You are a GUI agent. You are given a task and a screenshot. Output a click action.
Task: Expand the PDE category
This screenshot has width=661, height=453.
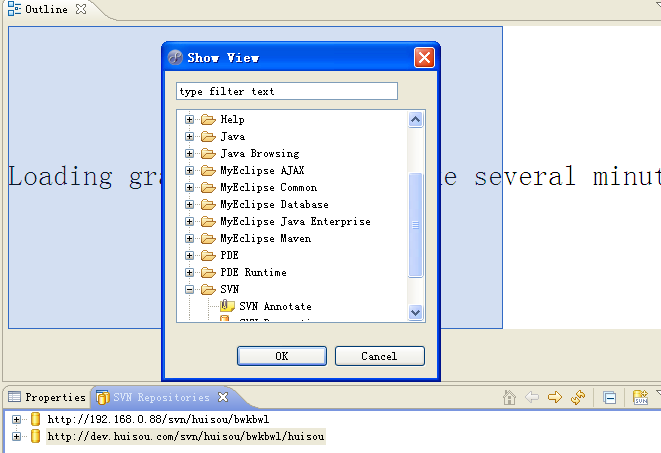click(x=189, y=255)
